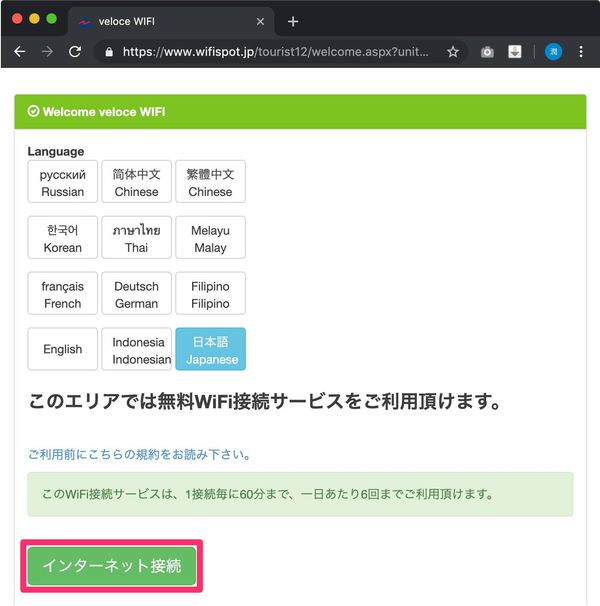
Task: Choose English language
Action: (63, 349)
